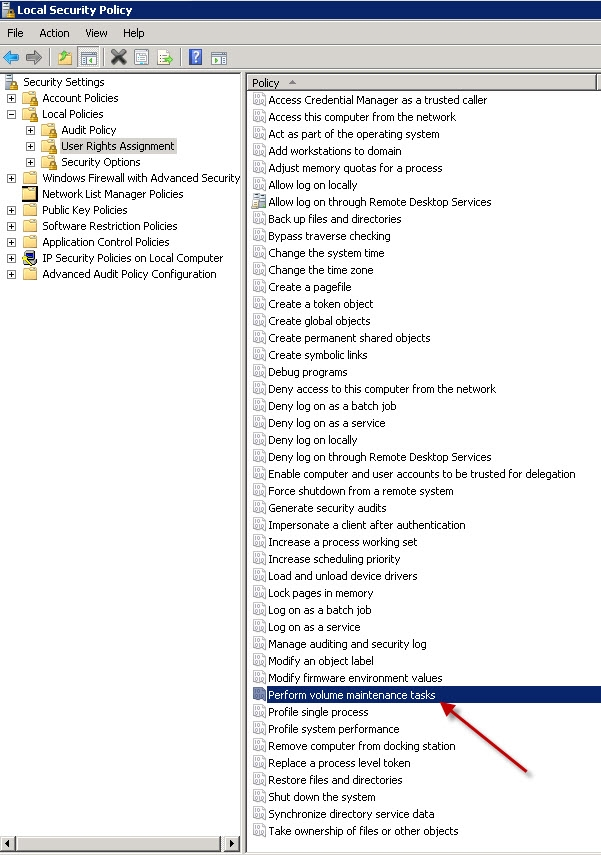Expand the Security Options node
This screenshot has height=855, width=601.
point(31,162)
